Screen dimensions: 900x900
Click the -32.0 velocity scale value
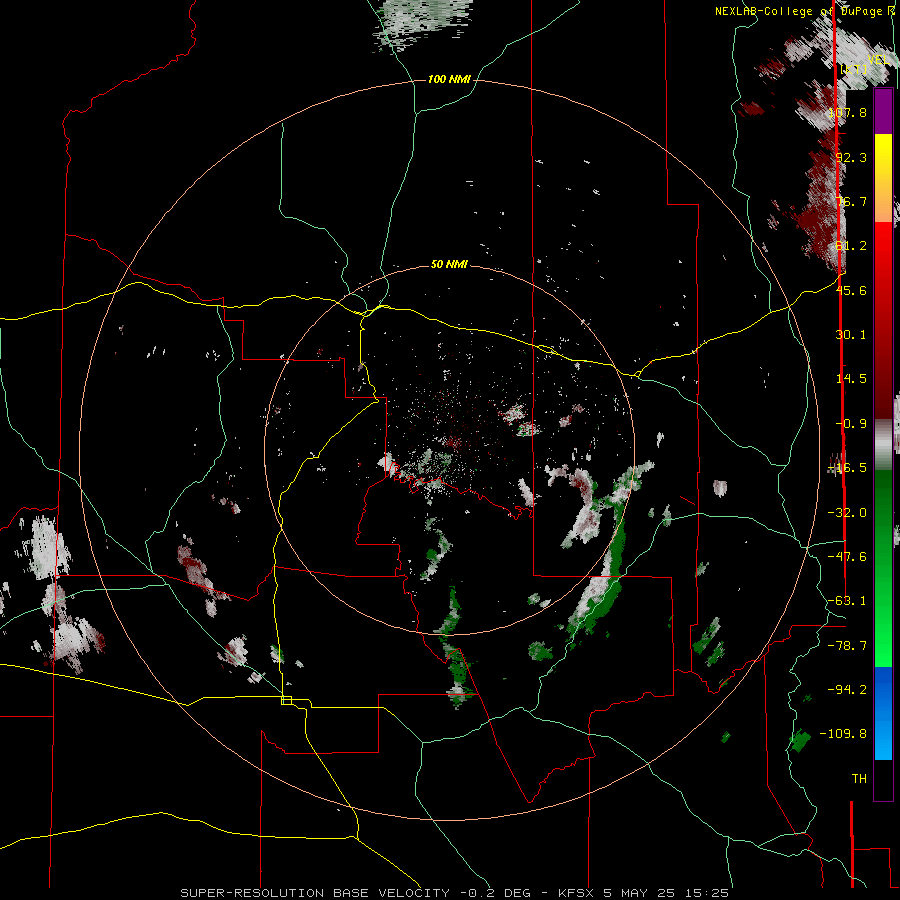click(x=847, y=513)
